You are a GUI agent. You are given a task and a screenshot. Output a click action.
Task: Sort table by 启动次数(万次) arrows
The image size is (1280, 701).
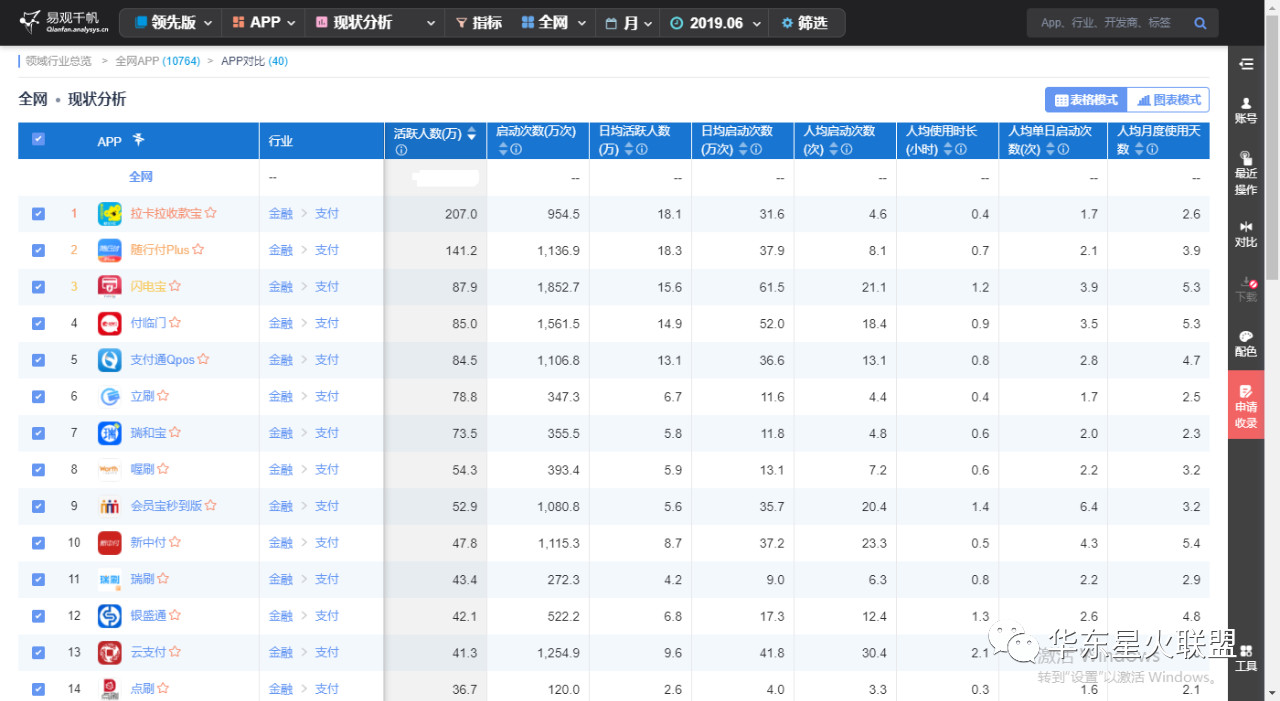click(503, 149)
